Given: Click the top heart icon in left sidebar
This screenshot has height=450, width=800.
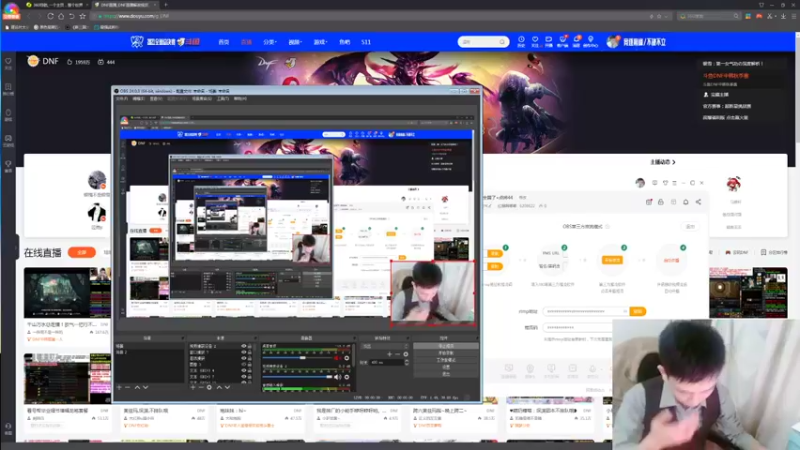Looking at the screenshot, I should [8, 61].
